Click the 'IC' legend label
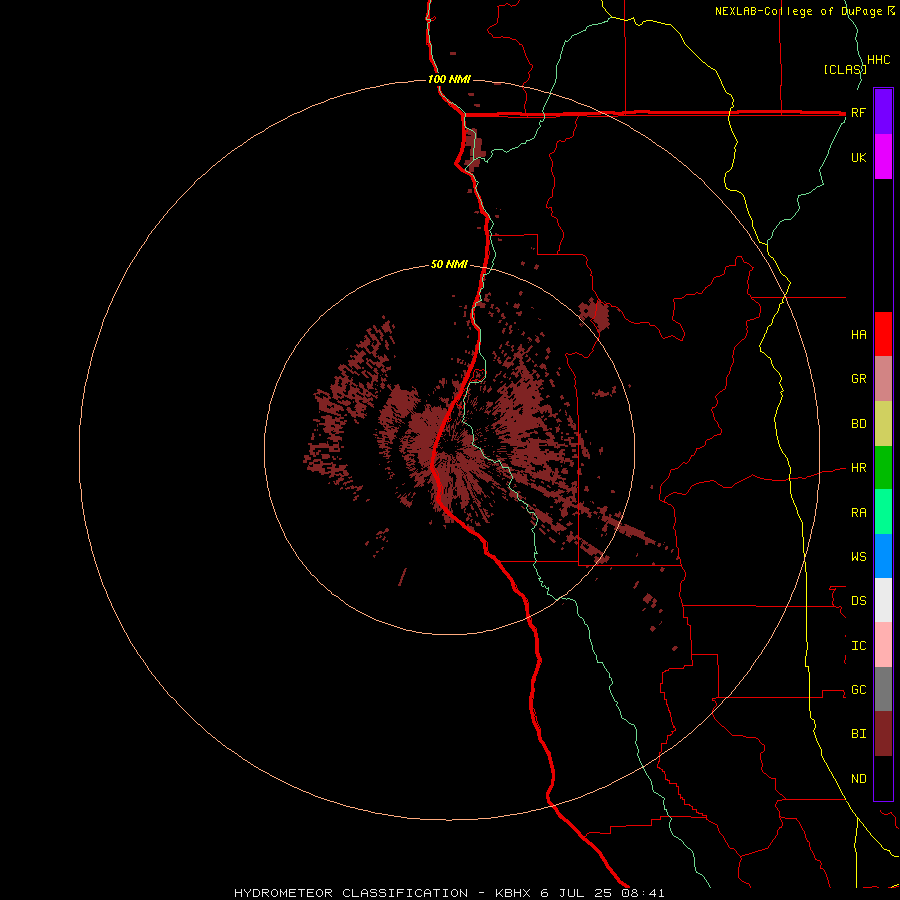The height and width of the screenshot is (900, 900). coord(858,646)
